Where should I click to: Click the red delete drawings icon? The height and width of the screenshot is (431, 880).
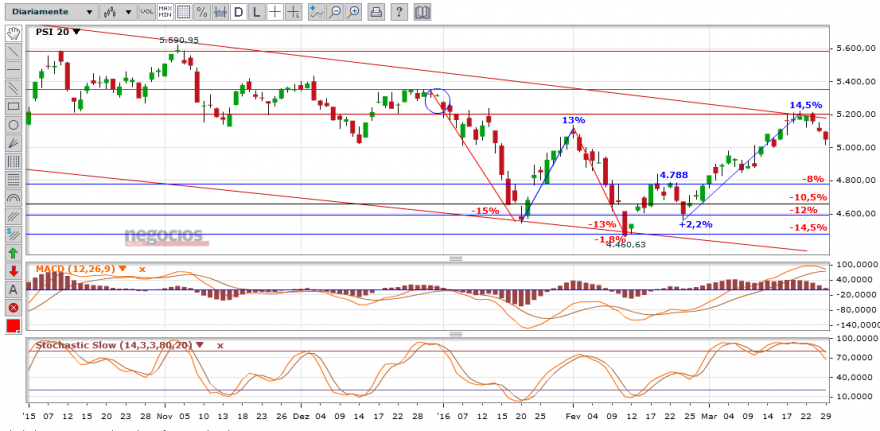[x=13, y=307]
